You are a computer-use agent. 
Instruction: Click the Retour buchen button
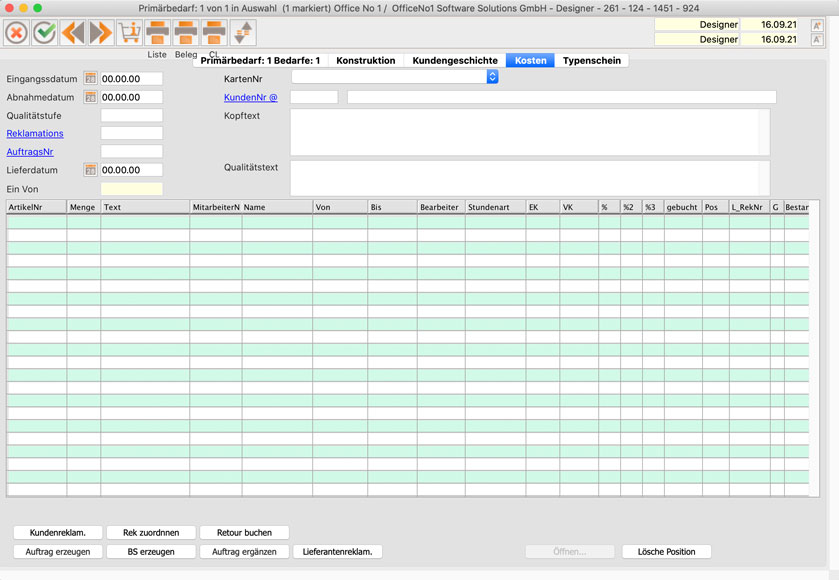click(x=245, y=532)
